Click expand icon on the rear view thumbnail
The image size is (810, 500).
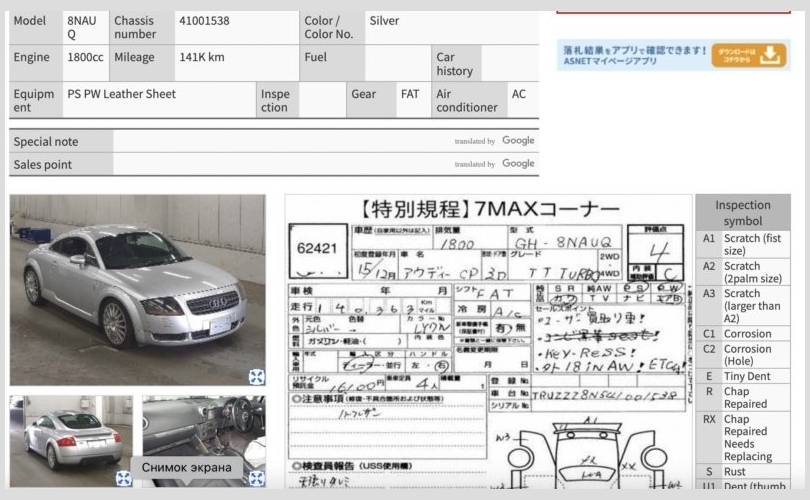click(123, 478)
